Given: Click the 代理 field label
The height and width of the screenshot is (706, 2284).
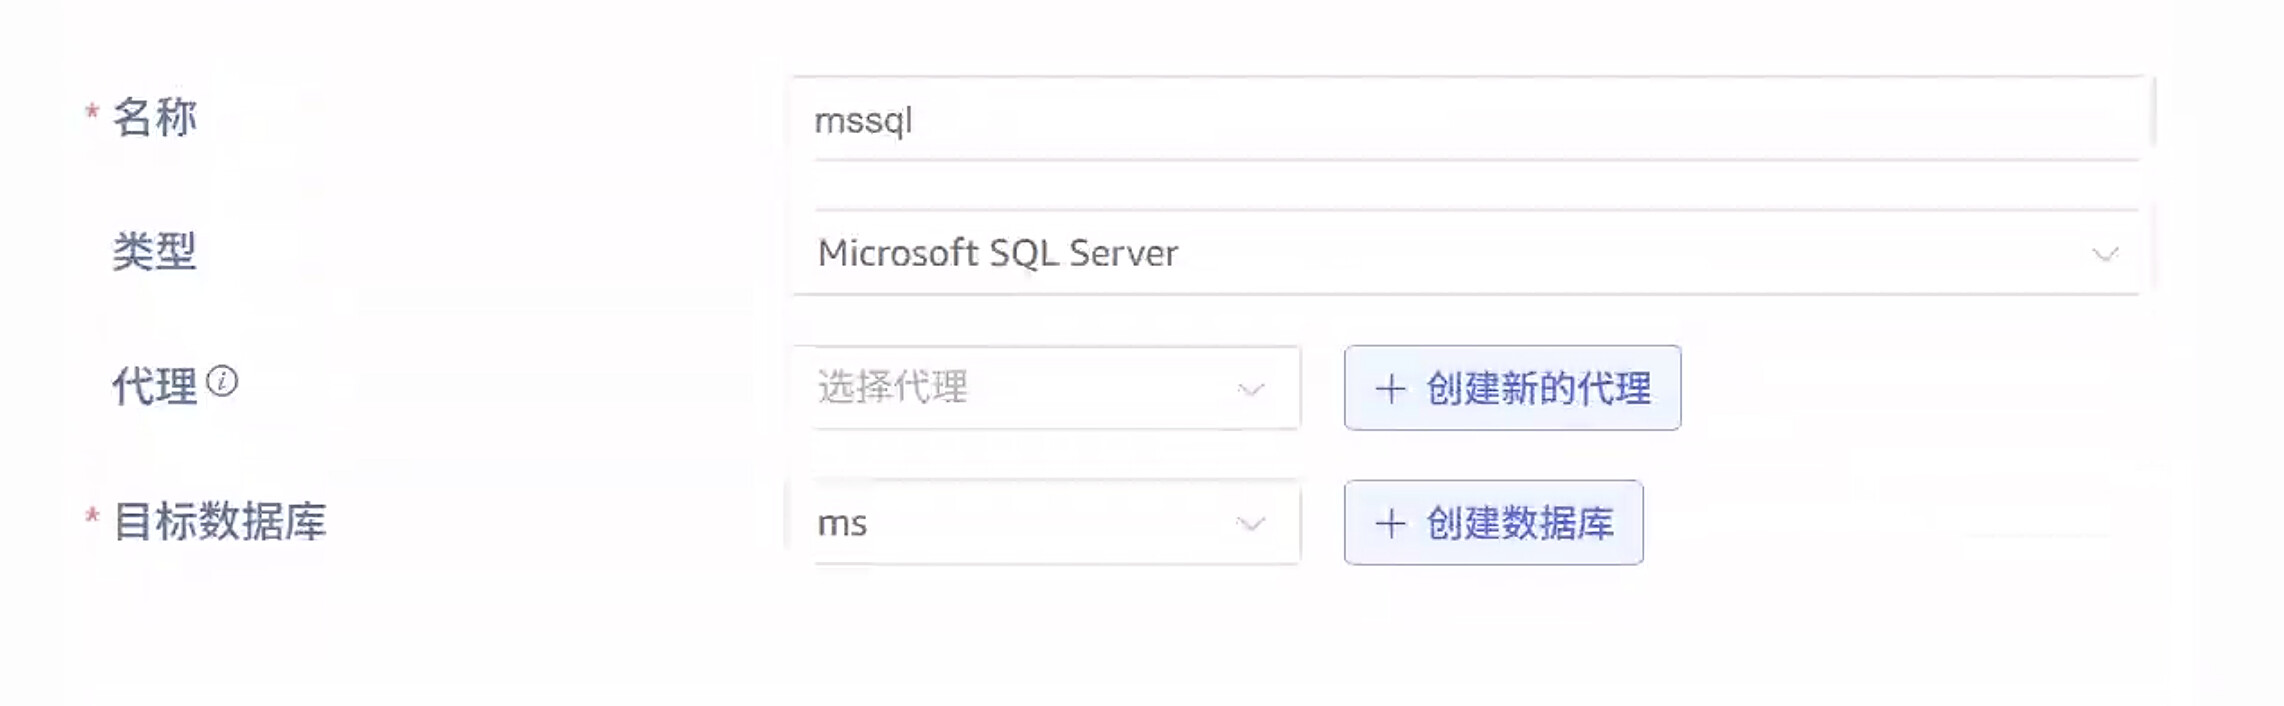Looking at the screenshot, I should [x=154, y=386].
